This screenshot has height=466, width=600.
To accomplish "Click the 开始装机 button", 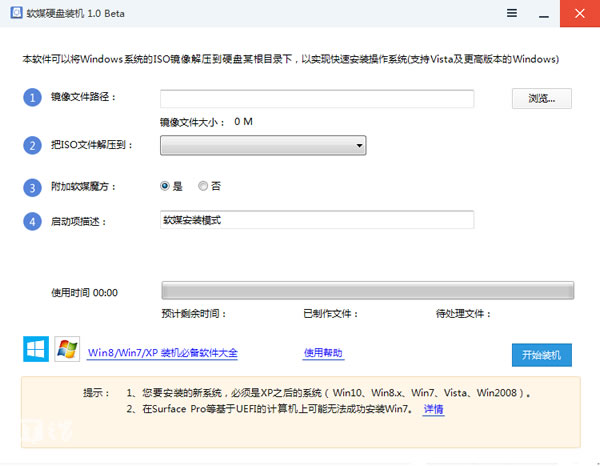I will click(542, 355).
